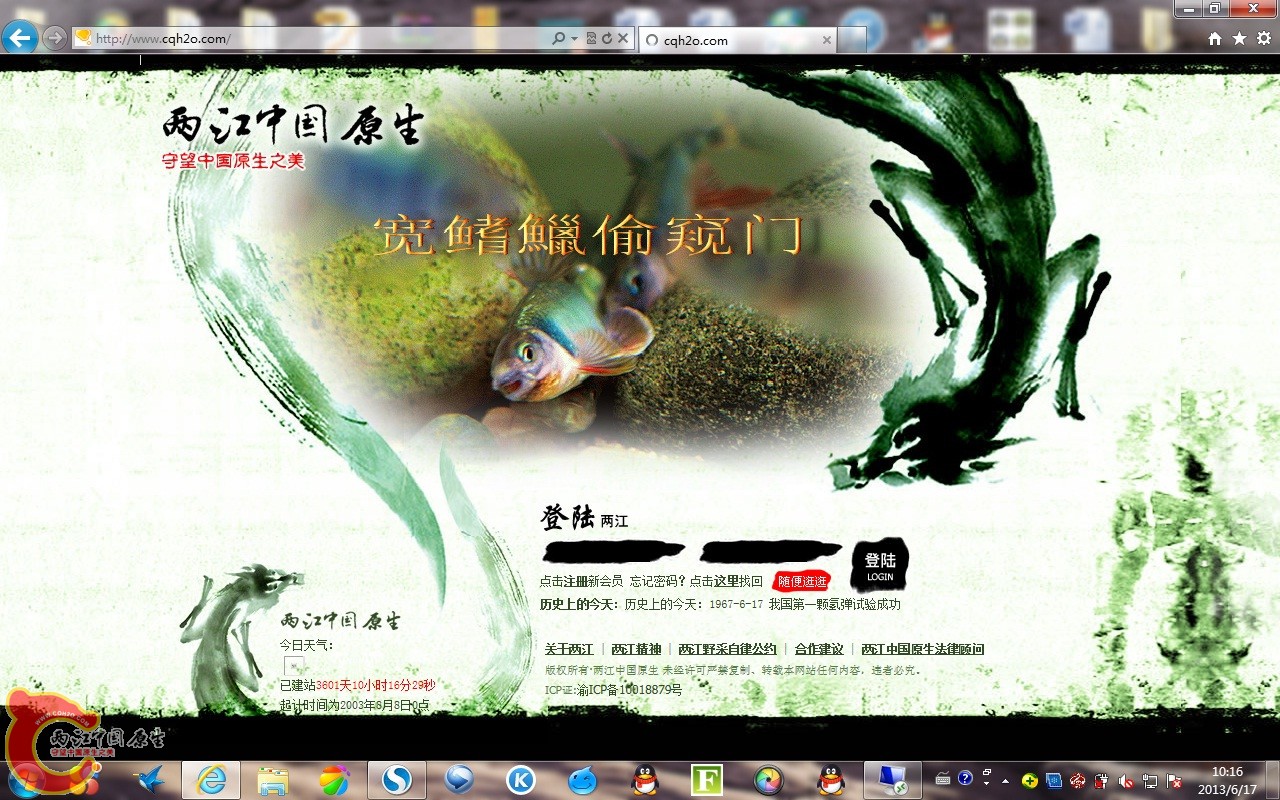This screenshot has height=800, width=1280.
Task: Click the second ink-brush password field
Action: point(771,550)
